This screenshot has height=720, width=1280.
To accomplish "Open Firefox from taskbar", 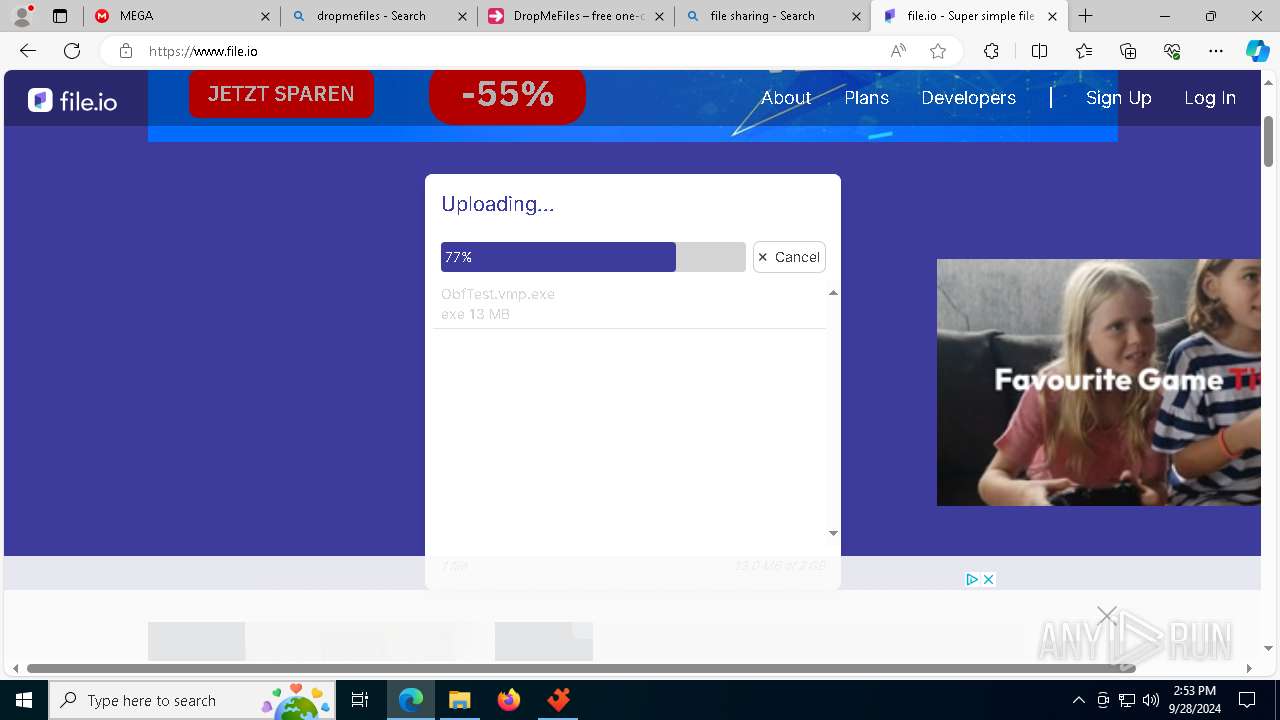I will tap(509, 700).
